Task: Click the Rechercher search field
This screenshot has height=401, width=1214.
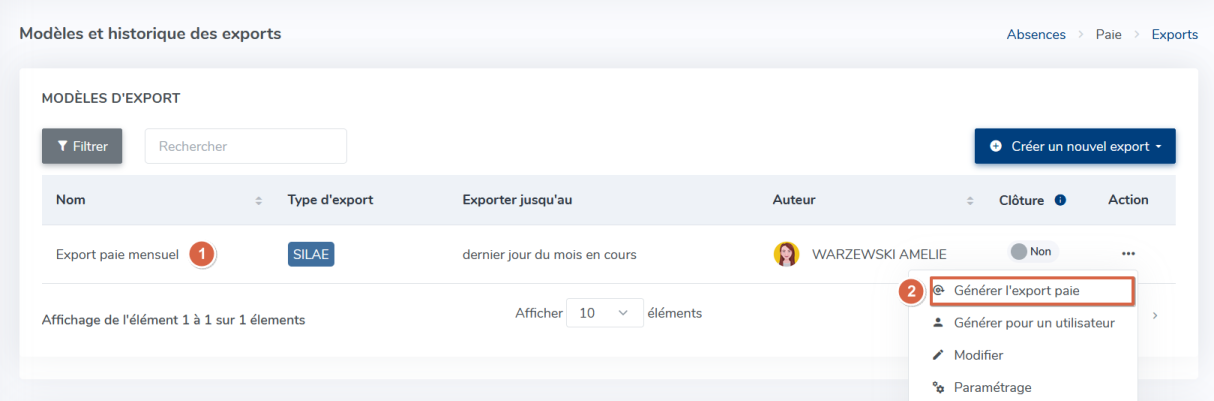Action: (246, 146)
